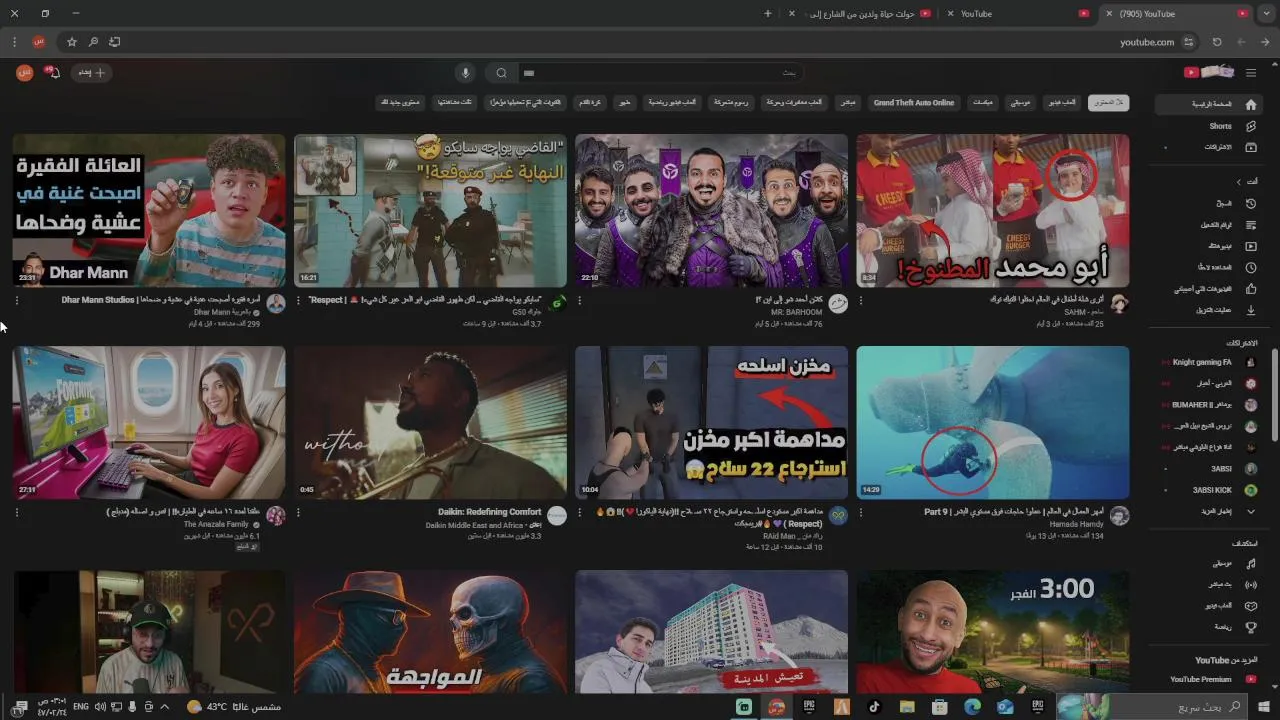Open 3ABSI KICK channel in subscriptions
1280x720 pixels.
[1208, 490]
